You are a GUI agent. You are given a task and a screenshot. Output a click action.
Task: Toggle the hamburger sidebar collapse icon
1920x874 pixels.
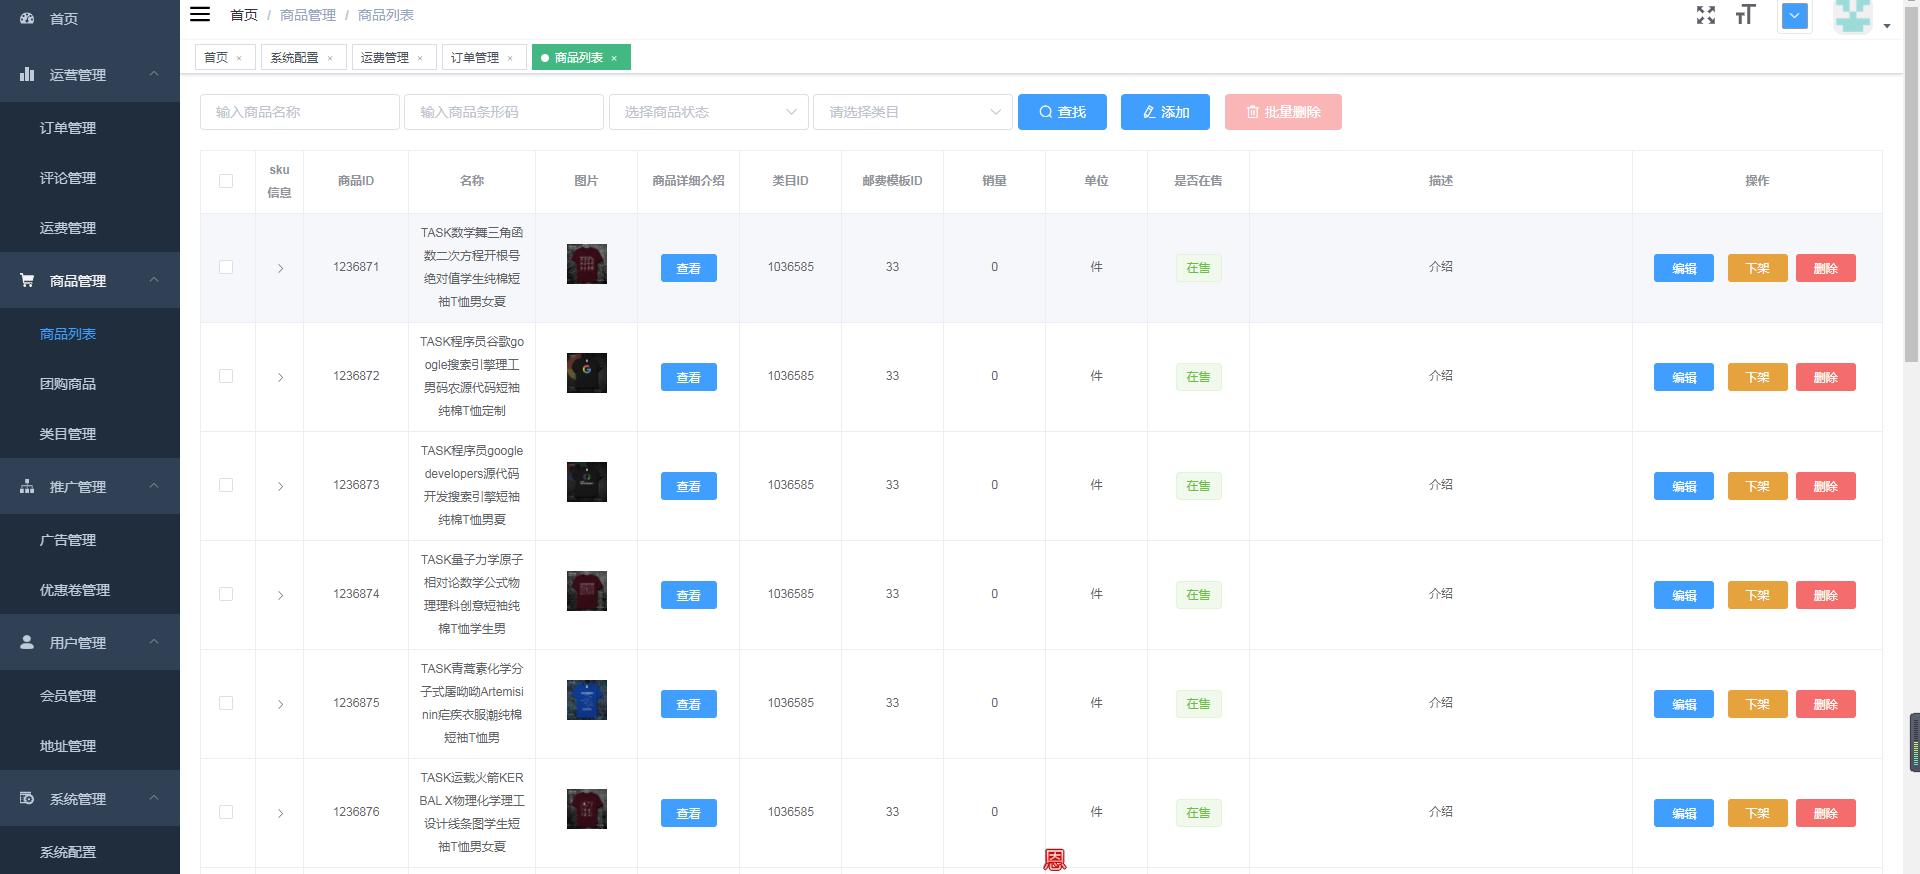(200, 14)
